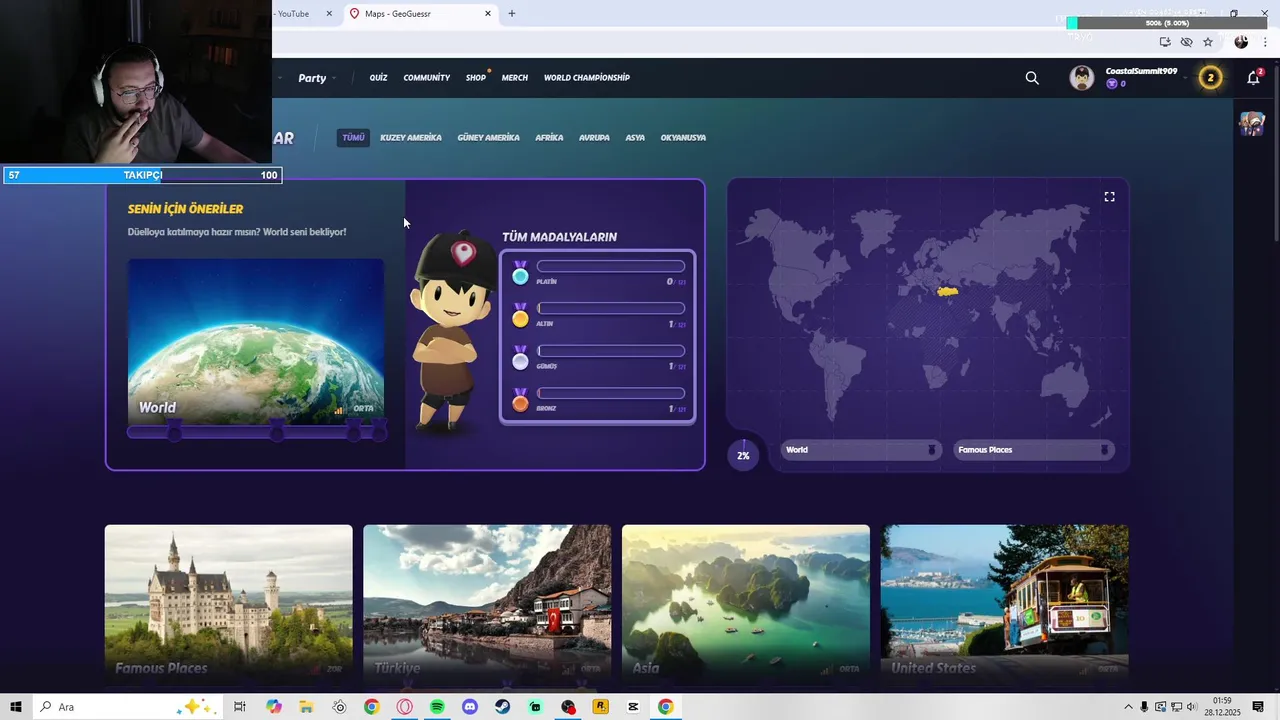Open File Explorer from the taskbar
Image resolution: width=1280 pixels, height=720 pixels.
click(306, 707)
